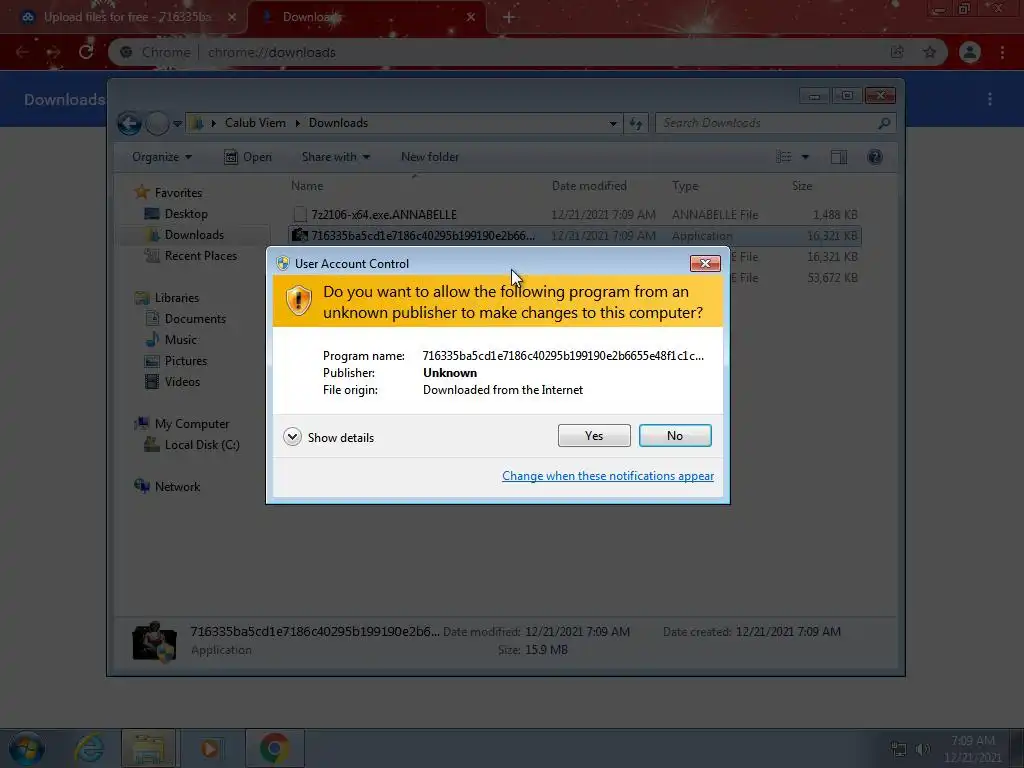Open the Chrome profile avatar

coord(970,52)
